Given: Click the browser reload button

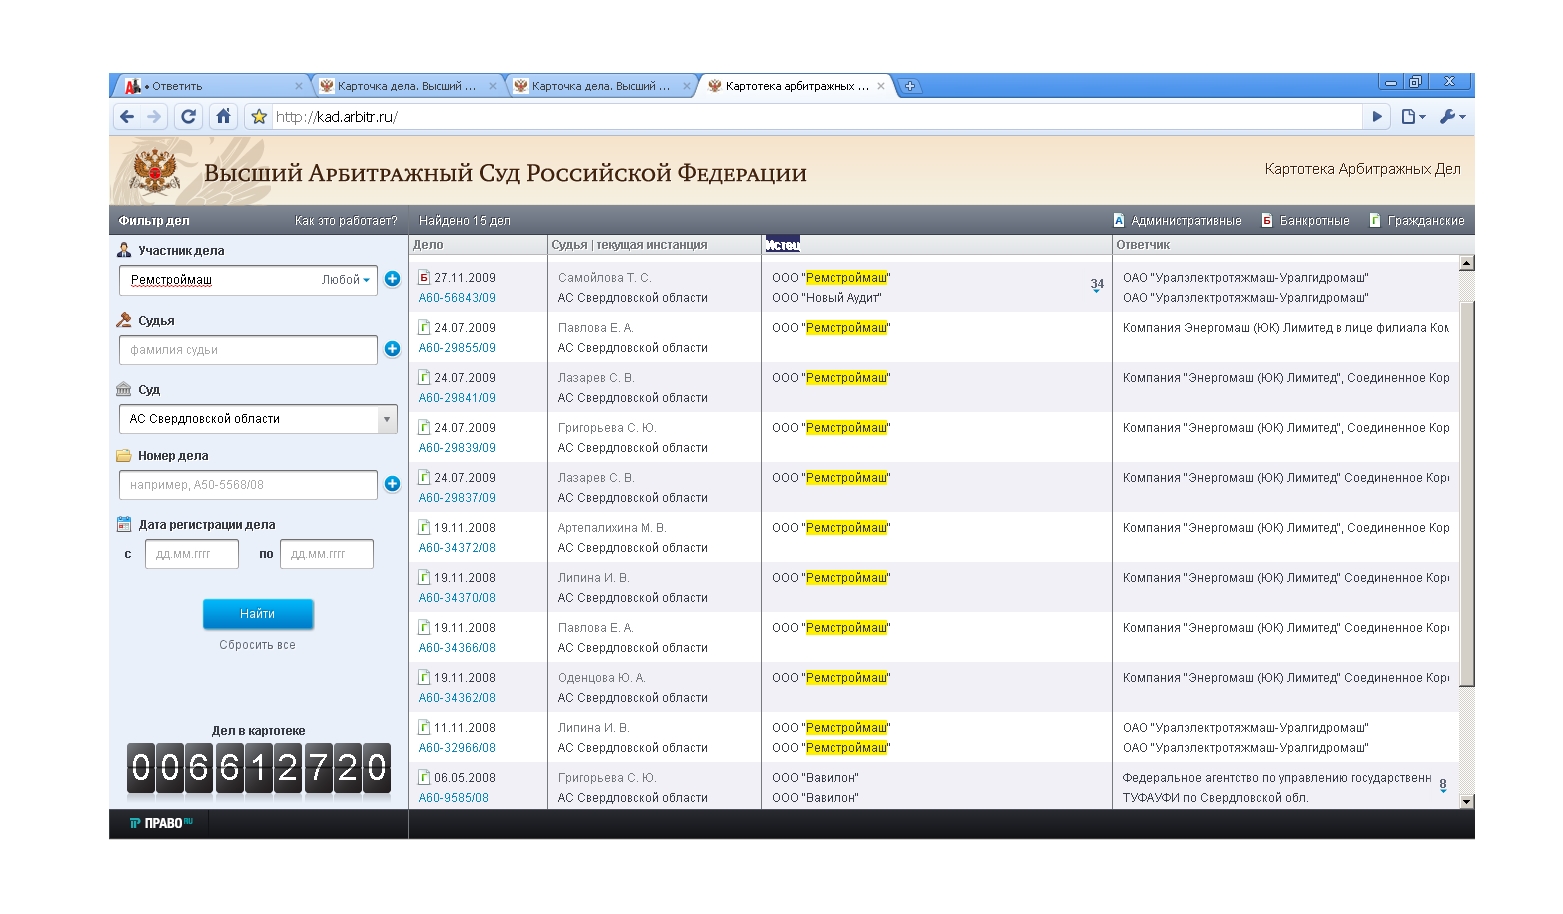Looking at the screenshot, I should pos(188,117).
